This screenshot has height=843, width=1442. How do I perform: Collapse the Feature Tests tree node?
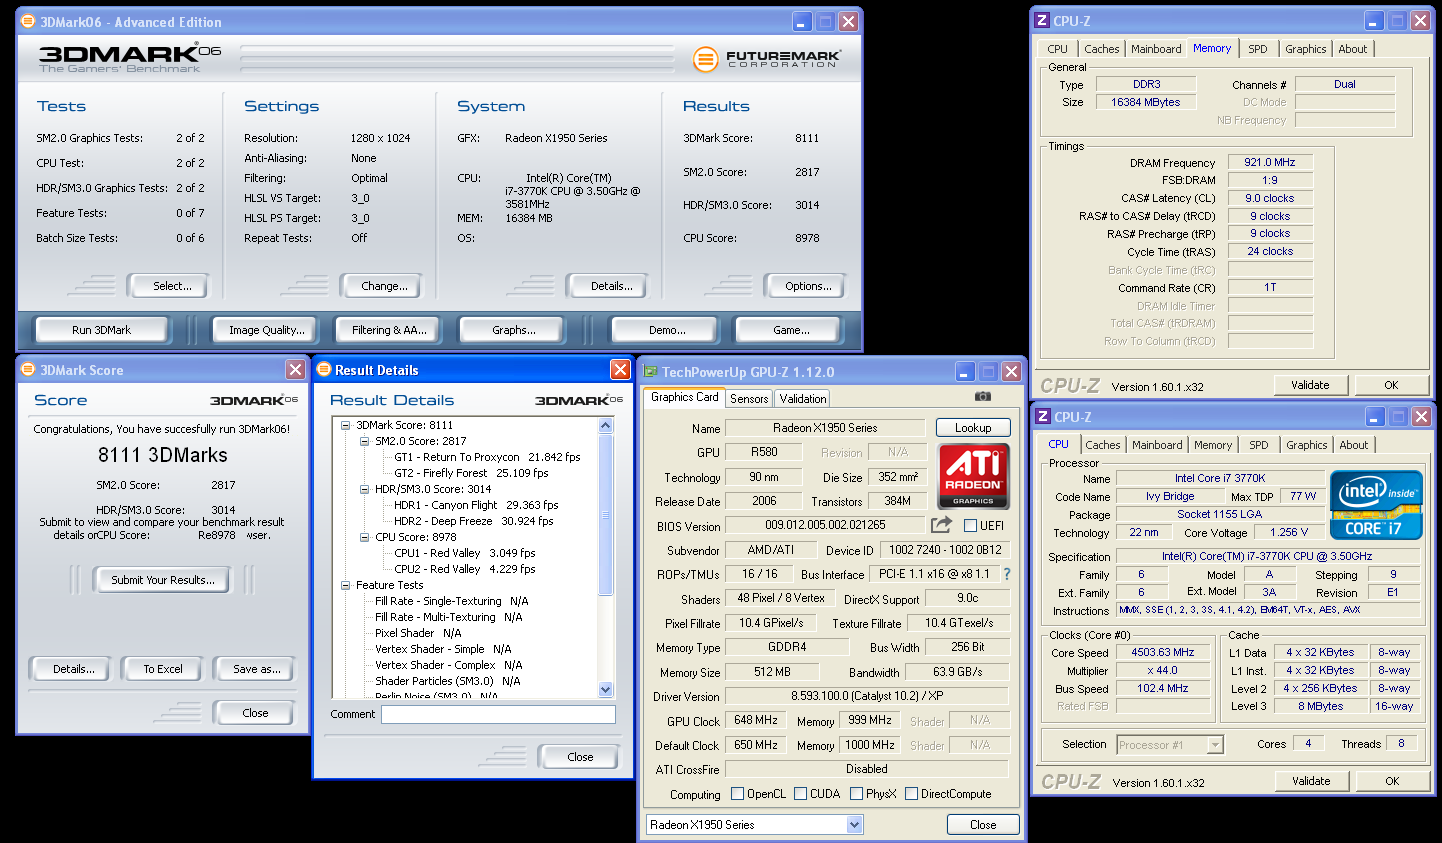point(346,585)
